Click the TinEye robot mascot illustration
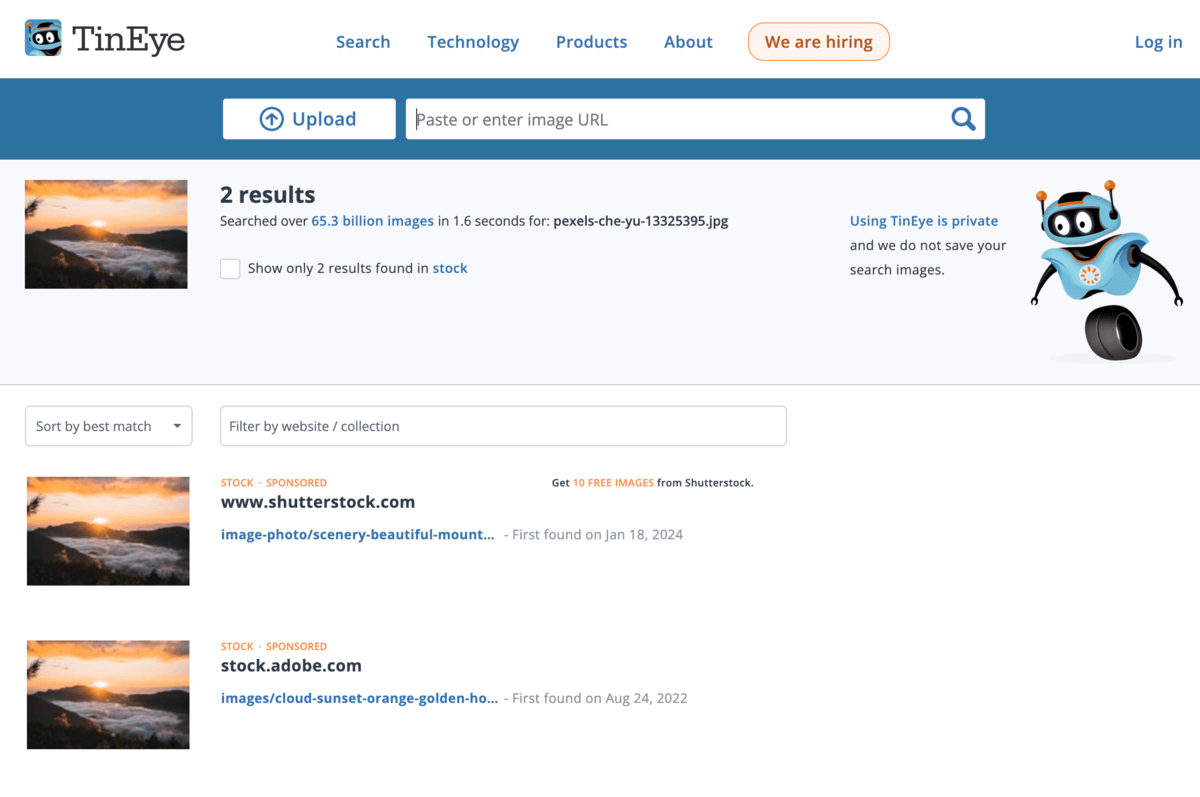 point(1100,270)
